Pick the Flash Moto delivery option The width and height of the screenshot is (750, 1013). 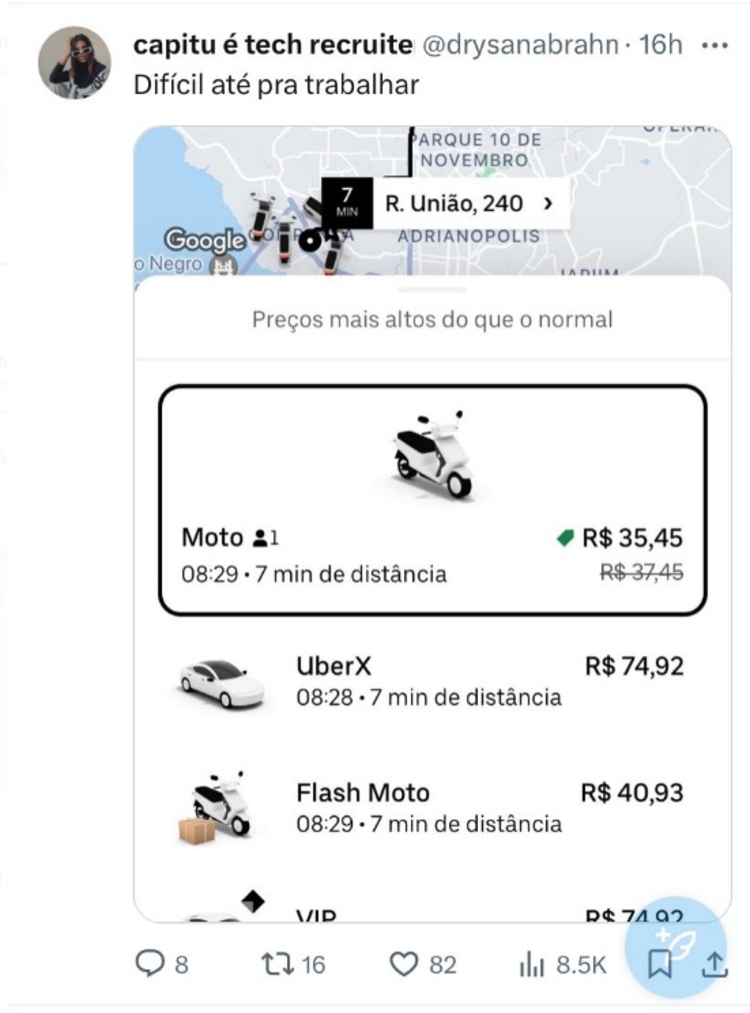(x=432, y=808)
